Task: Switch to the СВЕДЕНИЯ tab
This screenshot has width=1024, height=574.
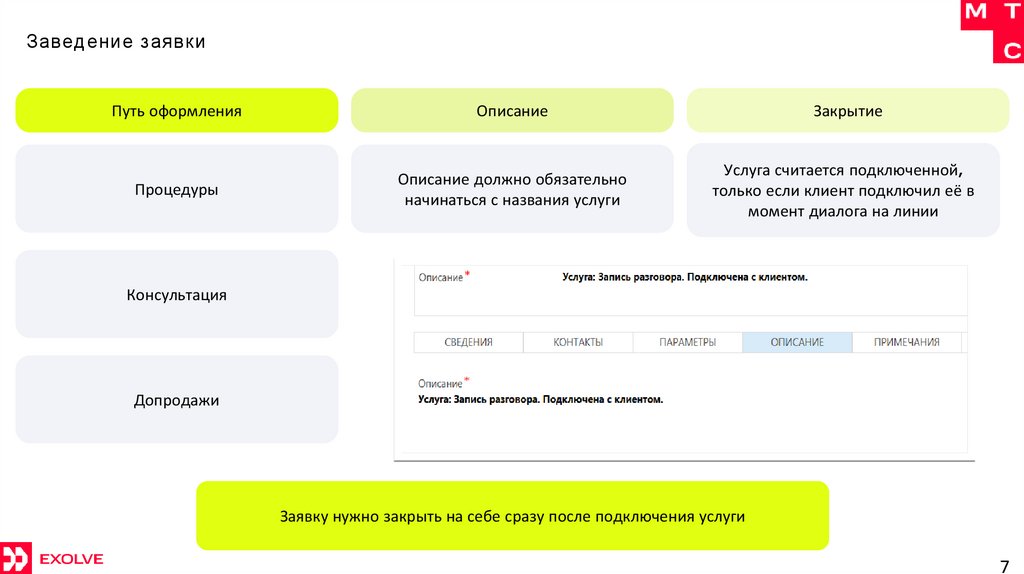Action: tap(468, 342)
